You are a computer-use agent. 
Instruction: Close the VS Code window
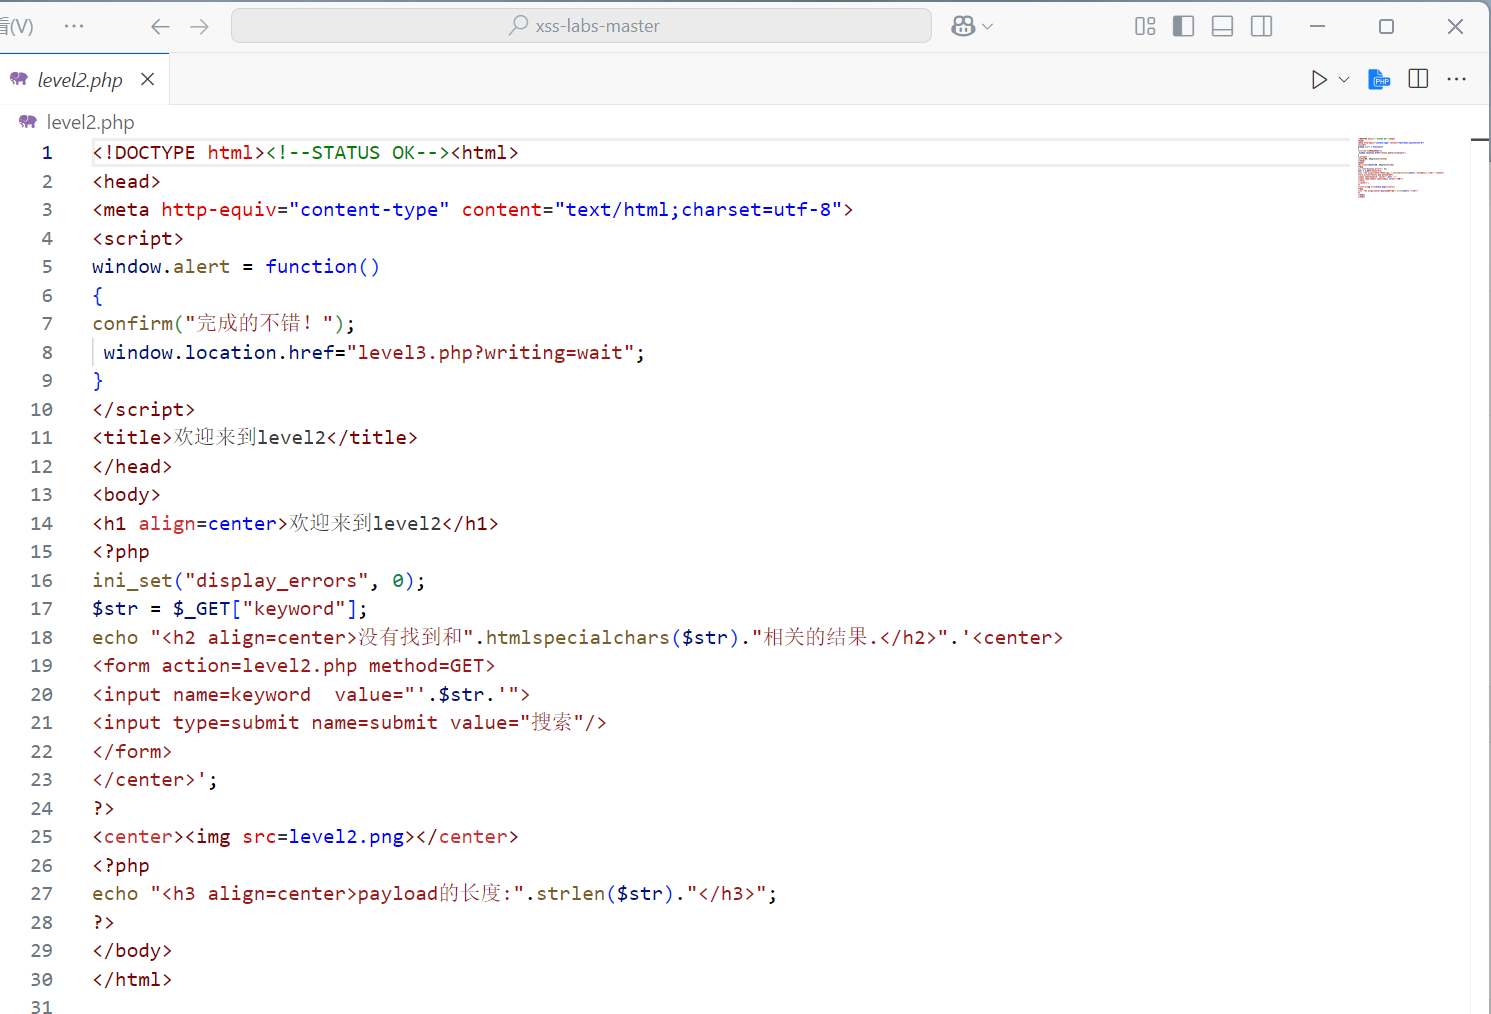pyautogui.click(x=1455, y=26)
